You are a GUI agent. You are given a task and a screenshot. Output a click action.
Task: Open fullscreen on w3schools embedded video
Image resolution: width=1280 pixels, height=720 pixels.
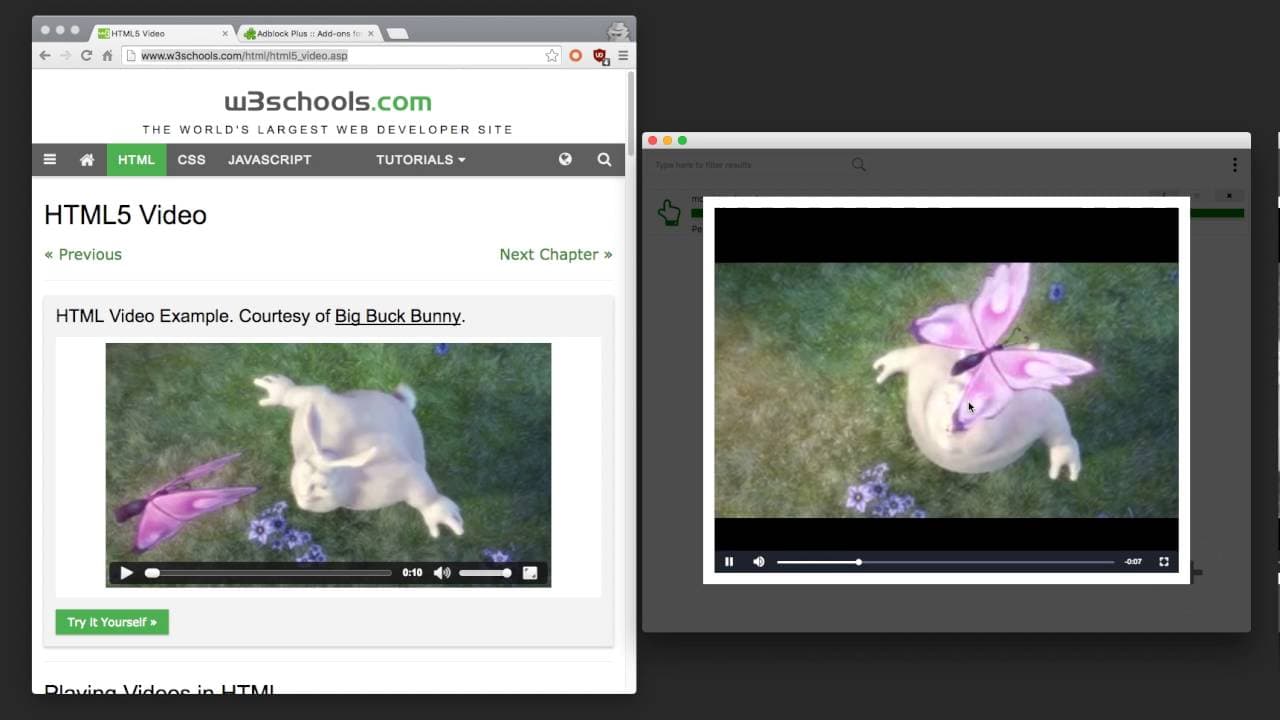(530, 573)
